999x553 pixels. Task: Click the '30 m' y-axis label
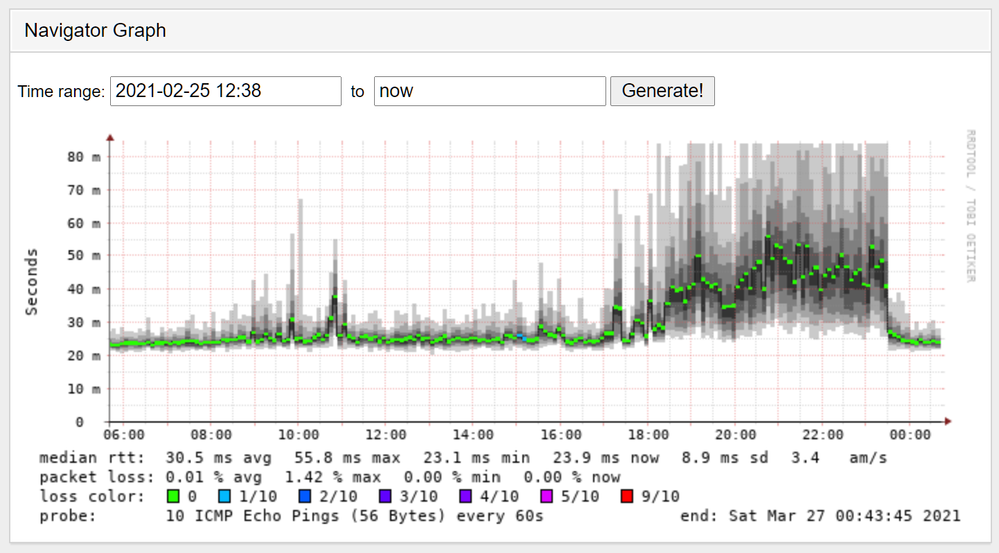(x=84, y=322)
